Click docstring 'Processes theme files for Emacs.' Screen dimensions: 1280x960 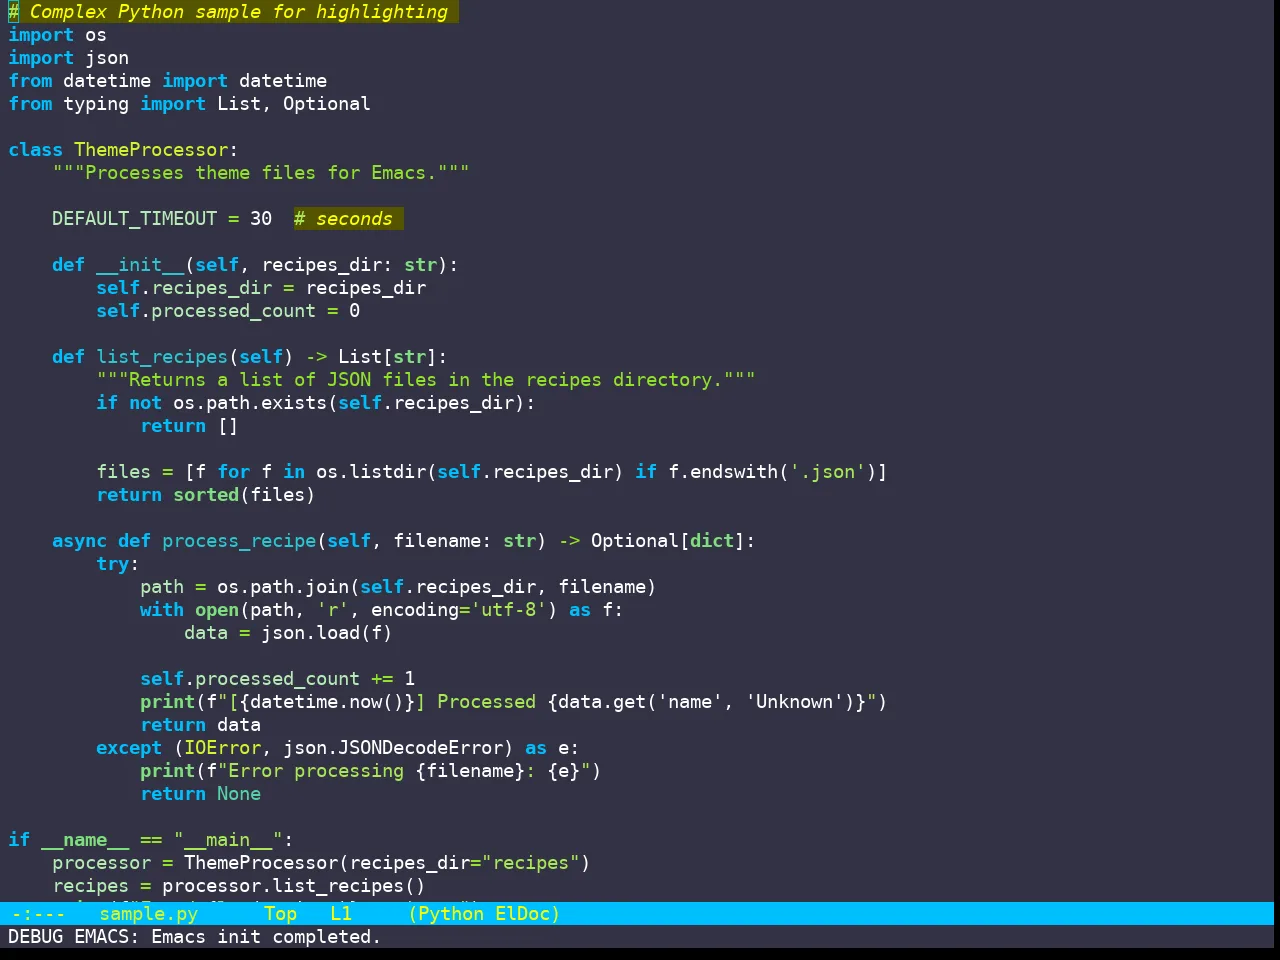pos(261,173)
